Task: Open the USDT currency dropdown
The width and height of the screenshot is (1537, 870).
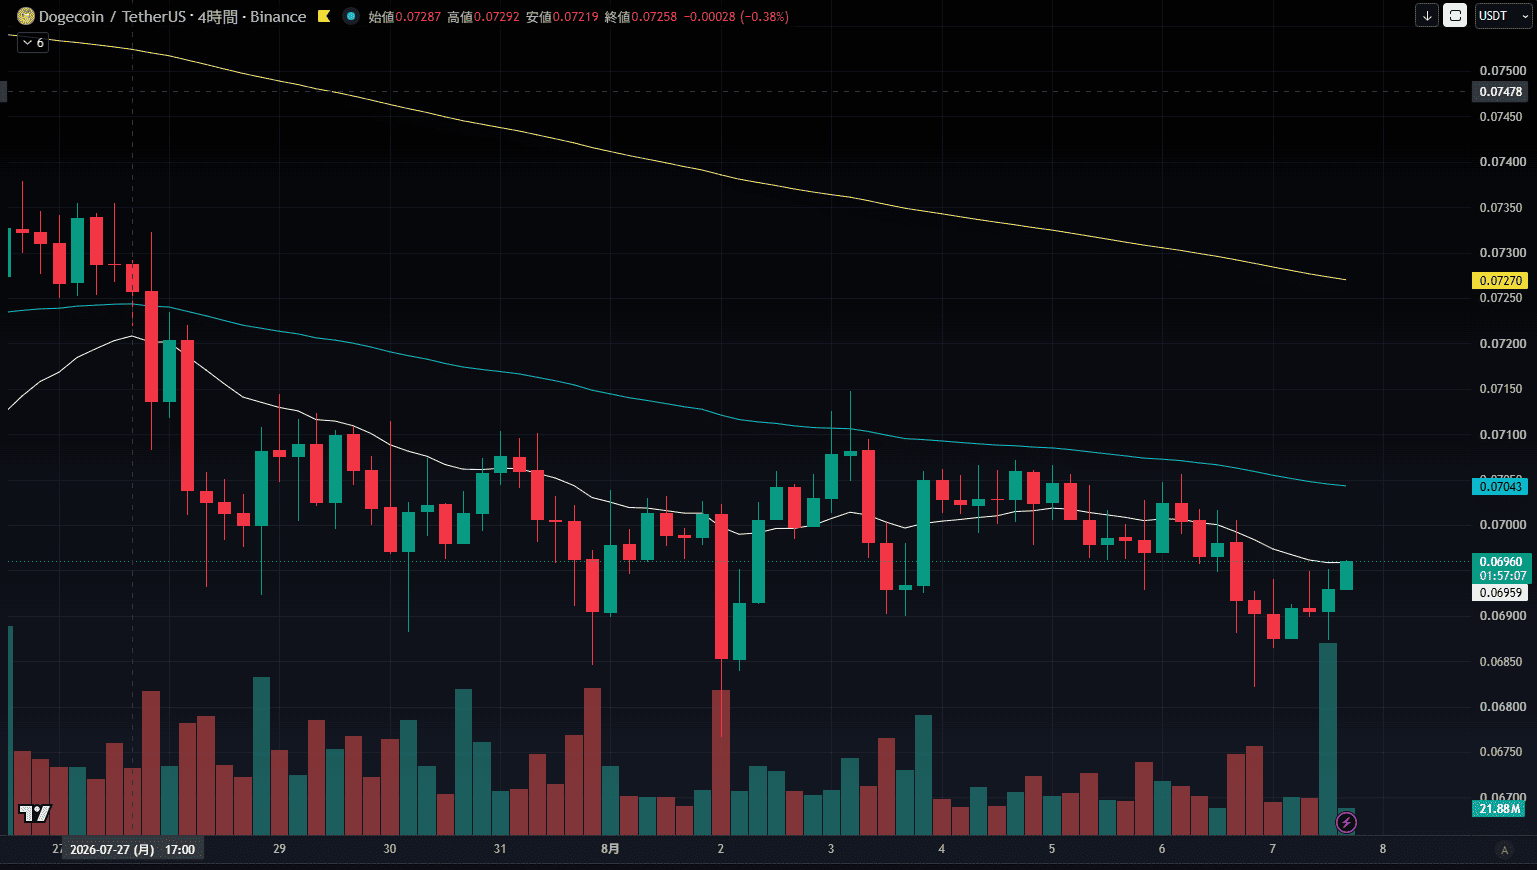Action: 1502,16
